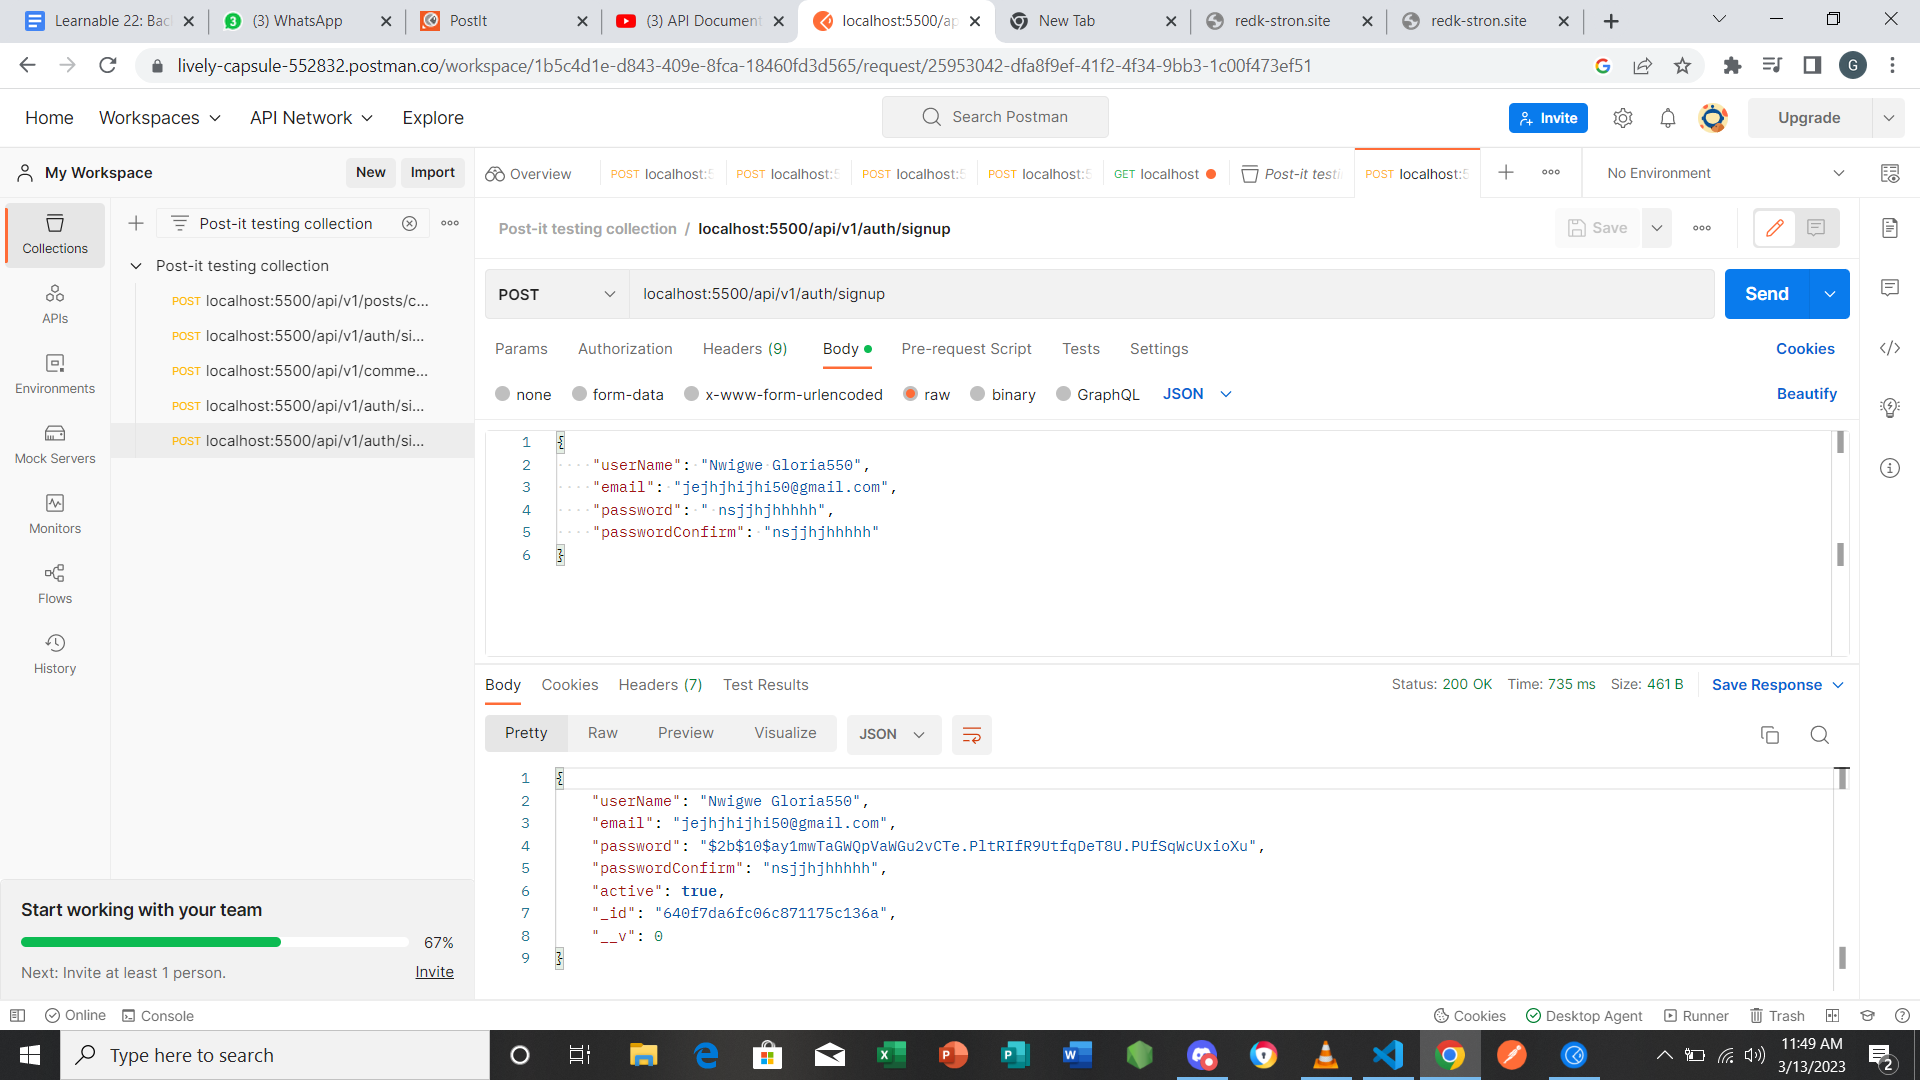Open Save Response dropdown
Image resolution: width=1920 pixels, height=1080 pixels.
tap(1778, 685)
